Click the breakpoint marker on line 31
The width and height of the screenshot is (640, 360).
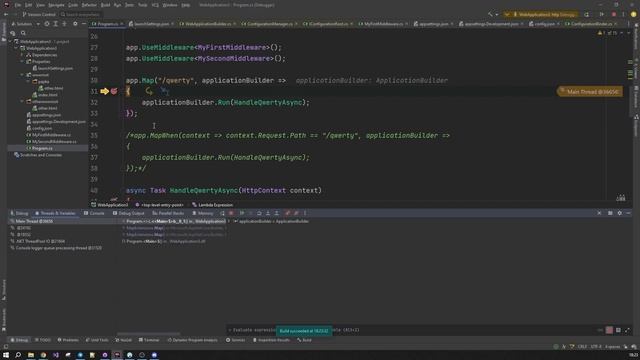coord(114,91)
